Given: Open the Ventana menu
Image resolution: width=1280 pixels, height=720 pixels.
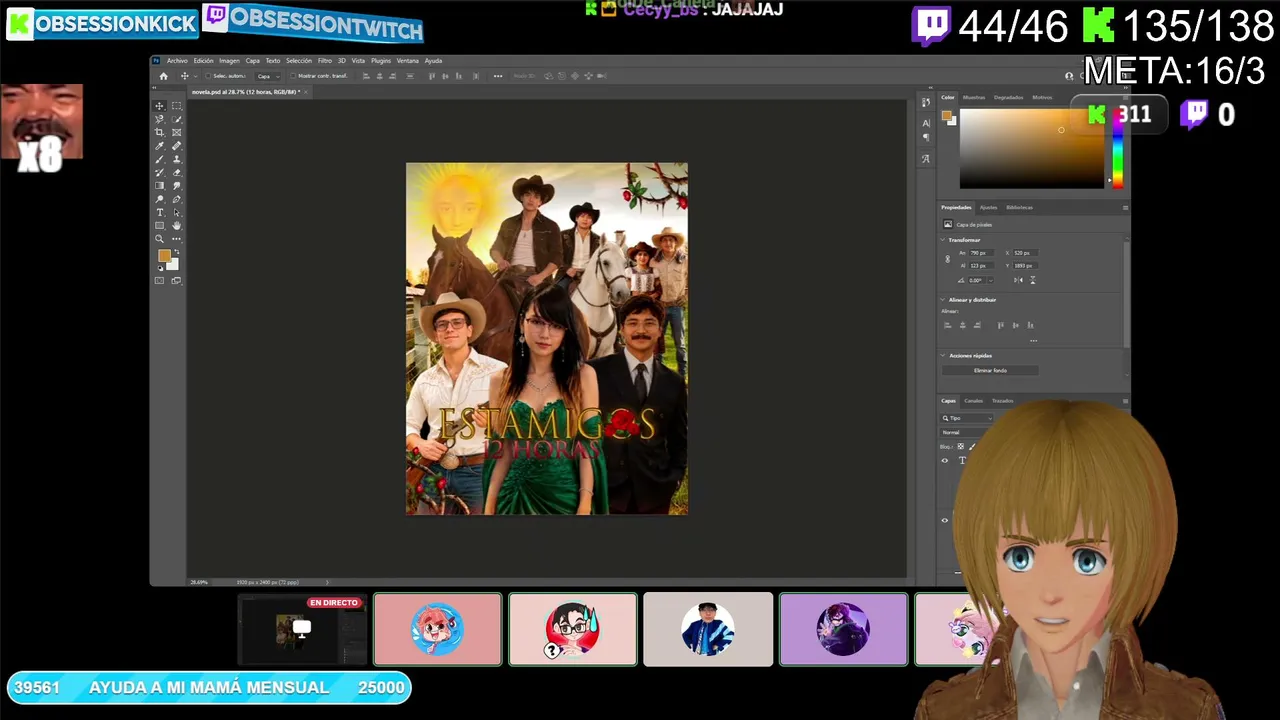Looking at the screenshot, I should 408,61.
